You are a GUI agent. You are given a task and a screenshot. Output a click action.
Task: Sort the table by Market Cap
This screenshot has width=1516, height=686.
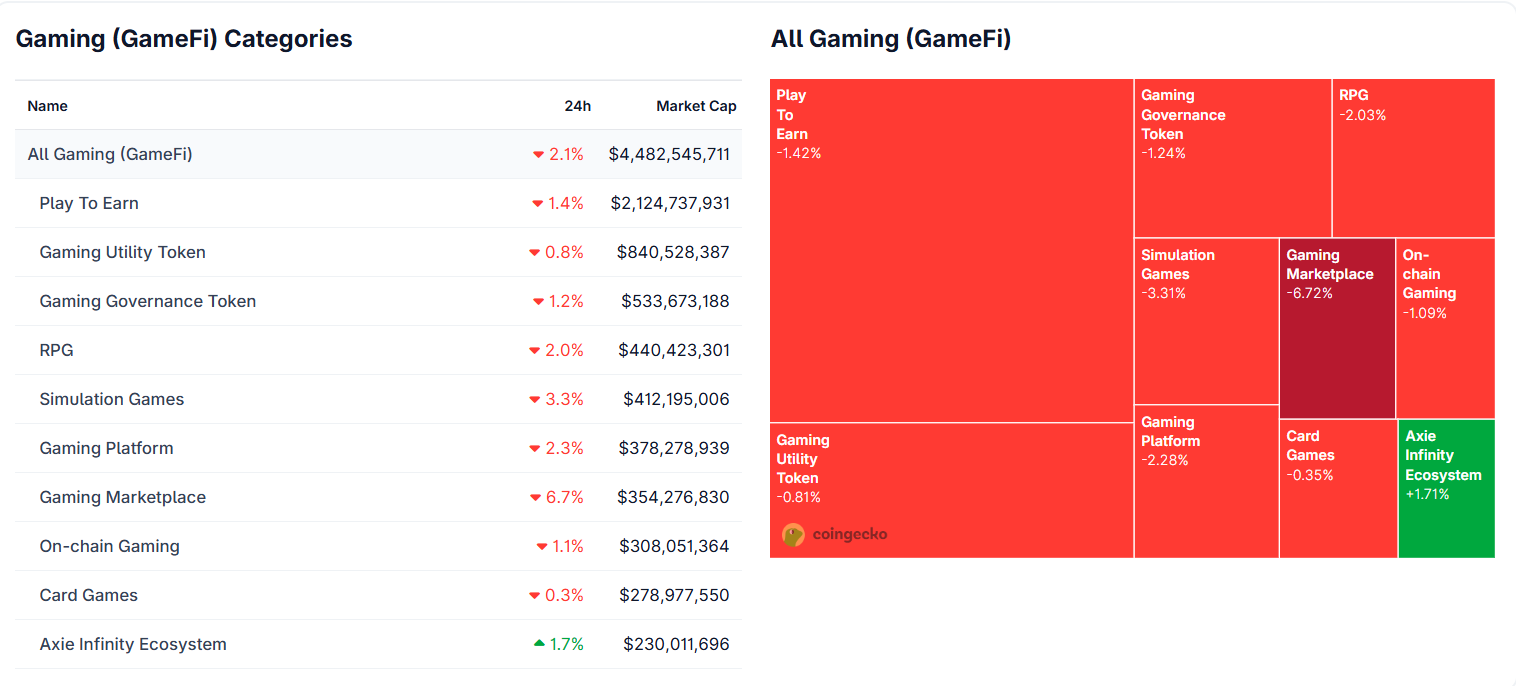coord(697,105)
